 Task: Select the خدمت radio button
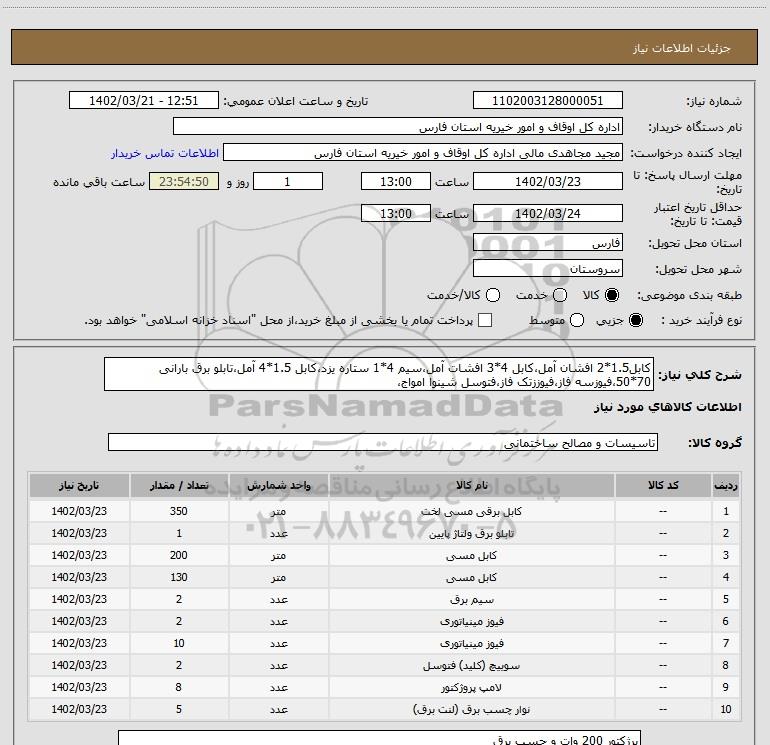560,295
